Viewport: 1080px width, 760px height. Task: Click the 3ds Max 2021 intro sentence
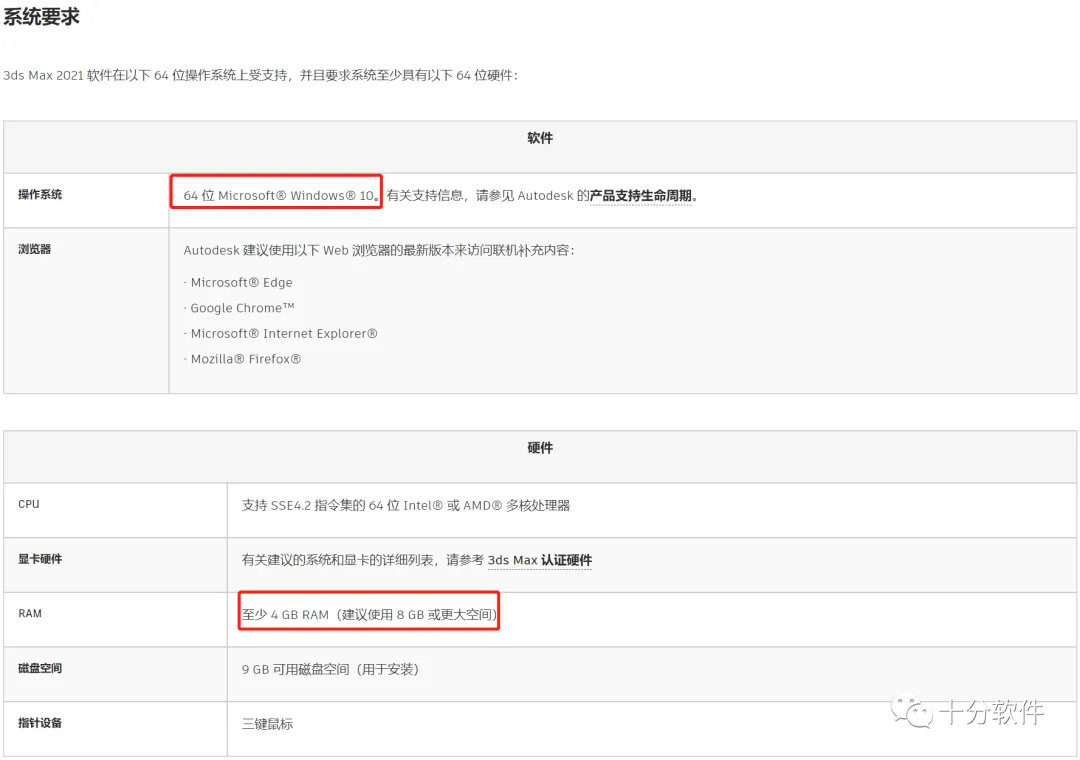pos(260,75)
